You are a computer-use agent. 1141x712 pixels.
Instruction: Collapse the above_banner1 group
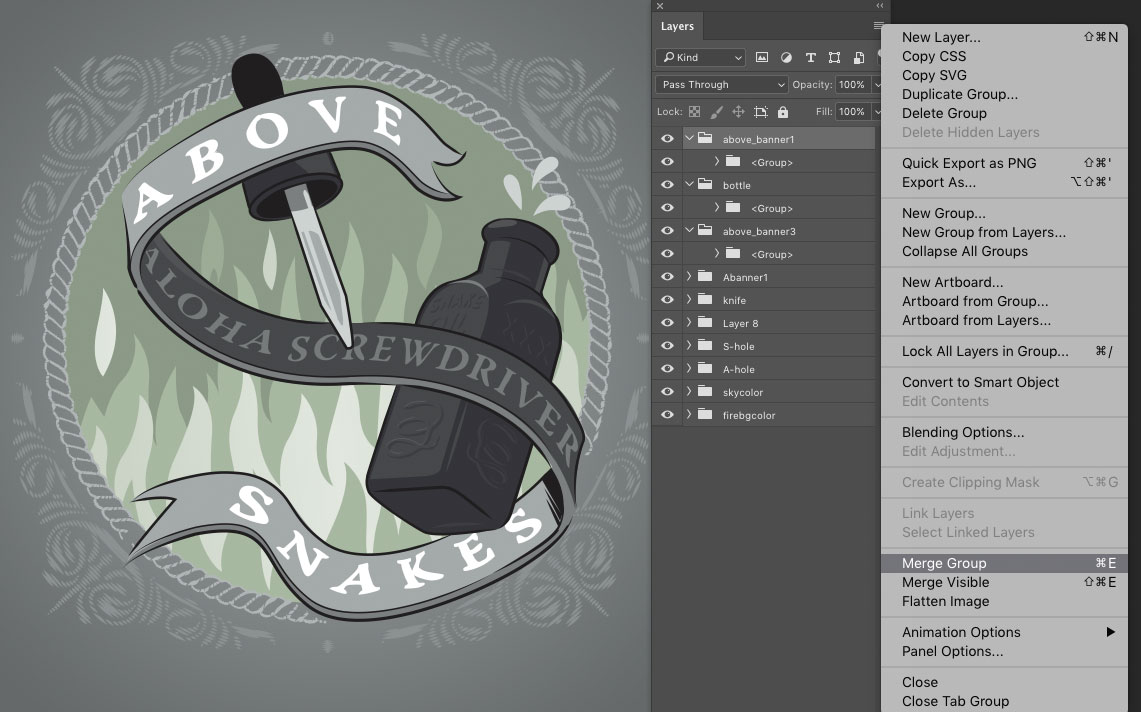(689, 138)
